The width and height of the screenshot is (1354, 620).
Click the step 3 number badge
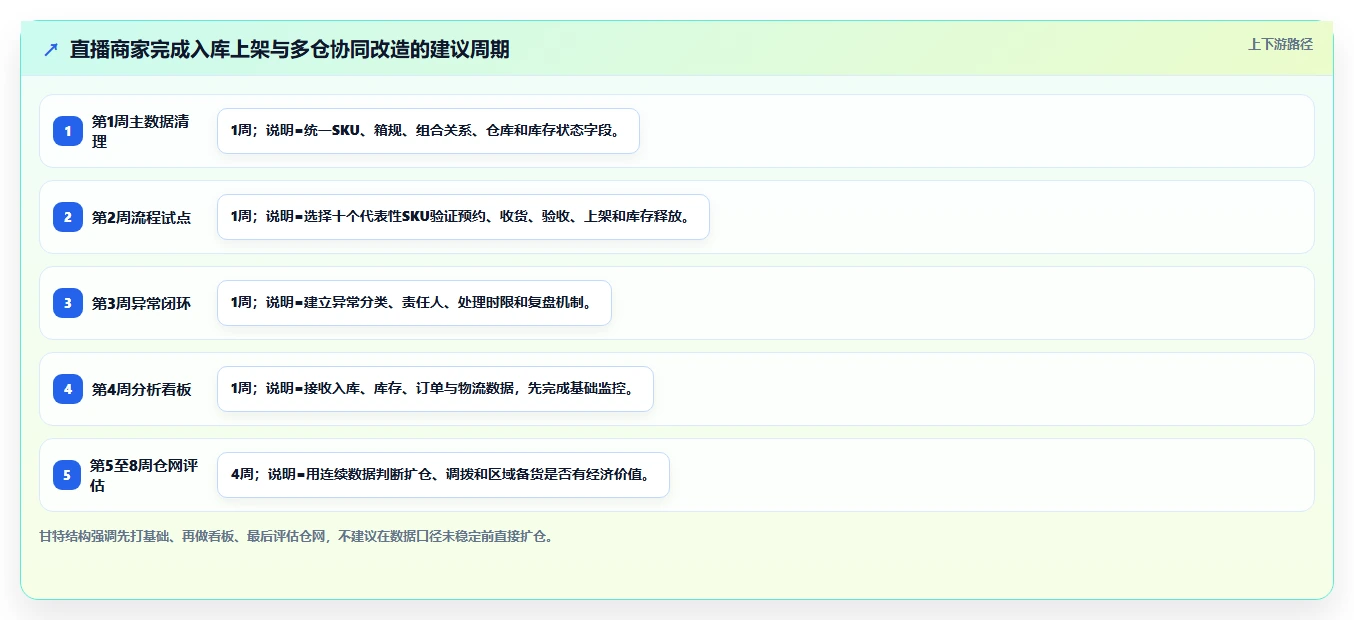68,303
